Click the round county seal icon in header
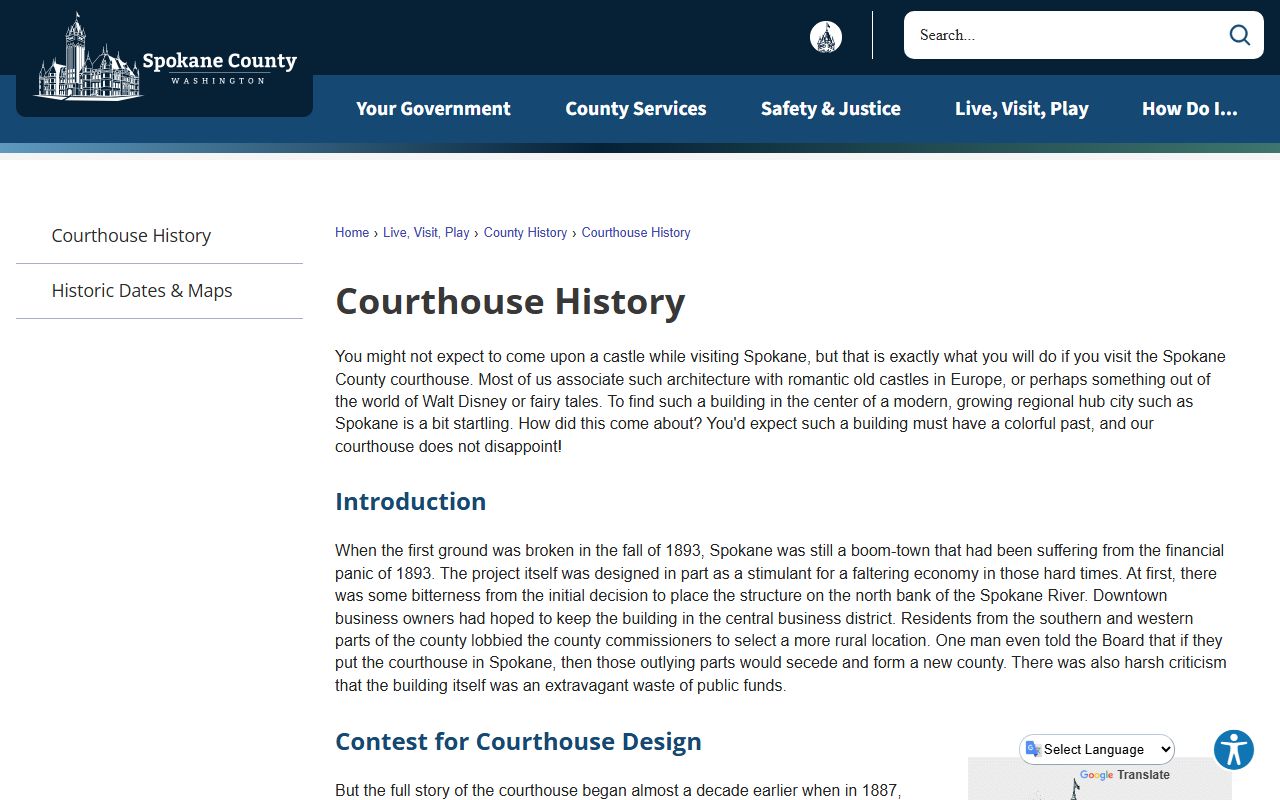This screenshot has width=1280, height=800. pyautogui.click(x=826, y=37)
